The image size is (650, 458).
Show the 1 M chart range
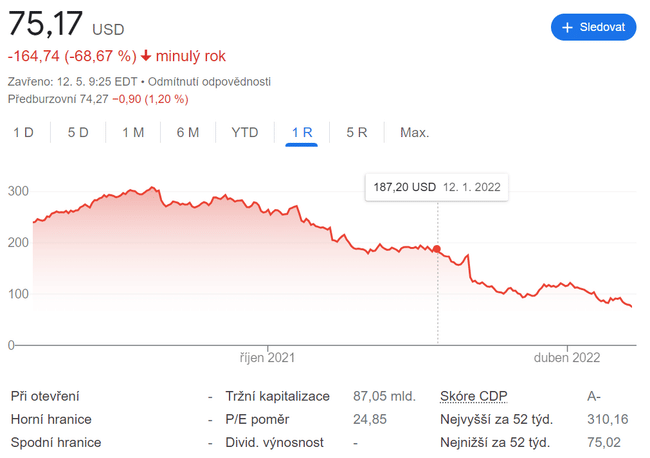pyautogui.click(x=133, y=132)
